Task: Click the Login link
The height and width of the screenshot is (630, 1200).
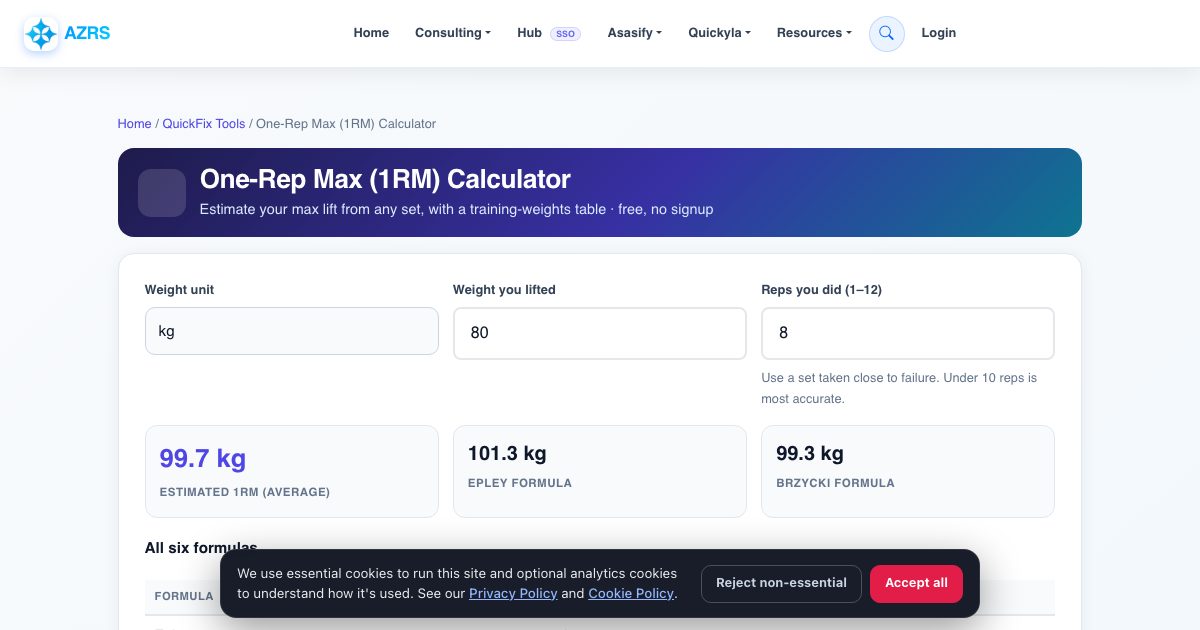Action: pos(938,33)
